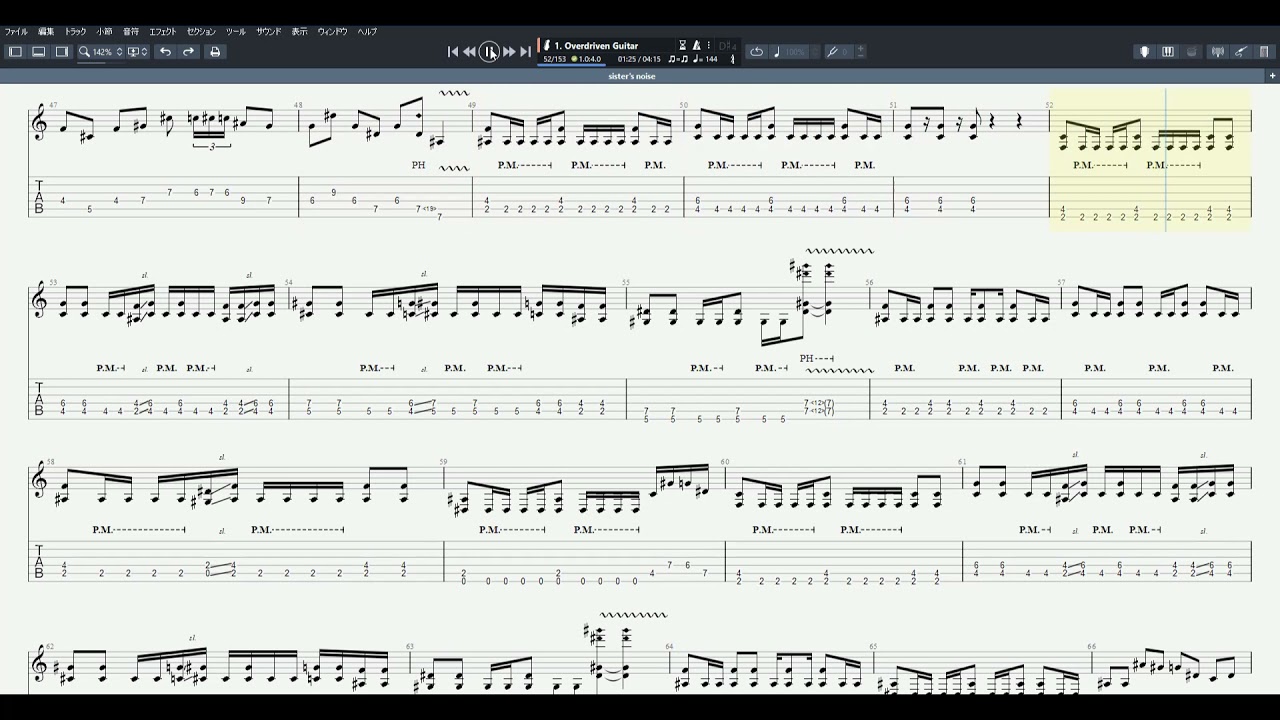Toggle the left edit palette panel
Image resolution: width=1280 pixels, height=720 pixels.
point(15,52)
